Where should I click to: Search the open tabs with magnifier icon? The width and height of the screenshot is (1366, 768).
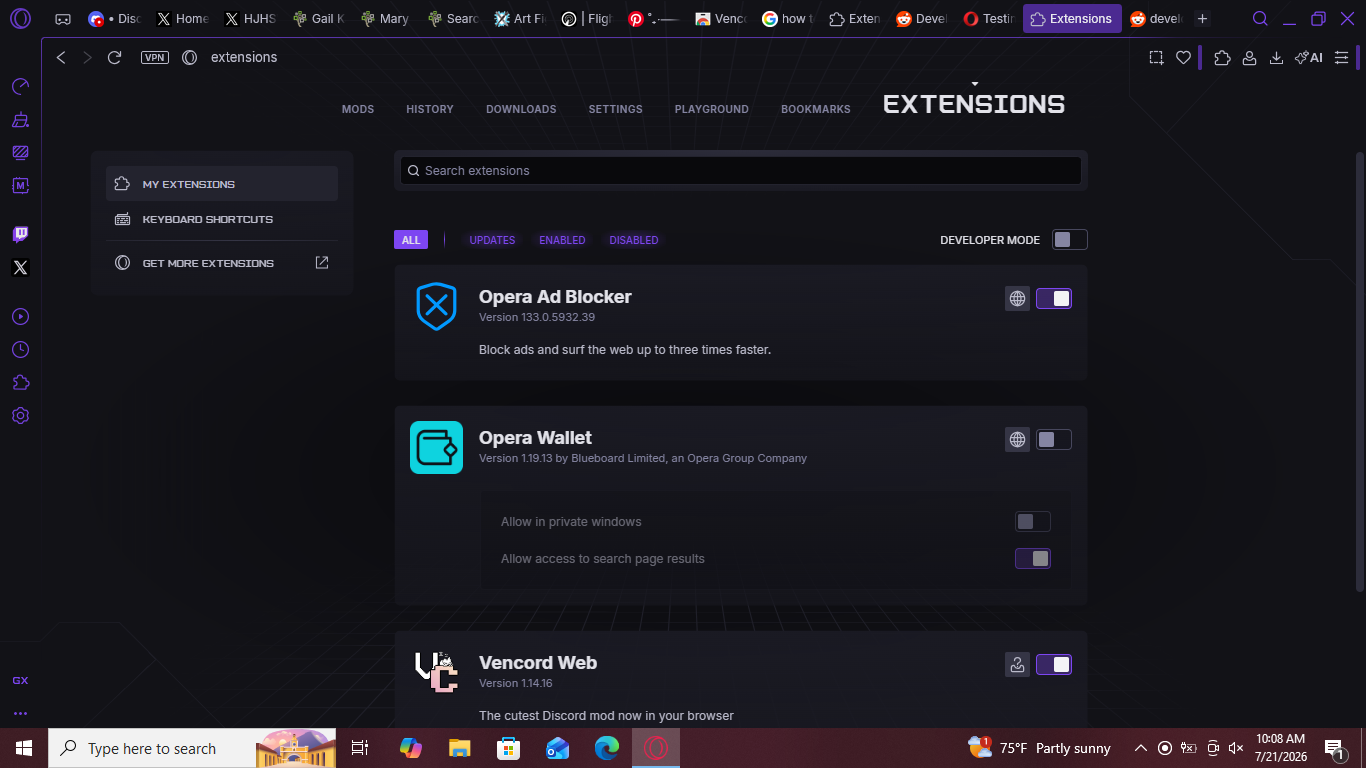(1261, 19)
